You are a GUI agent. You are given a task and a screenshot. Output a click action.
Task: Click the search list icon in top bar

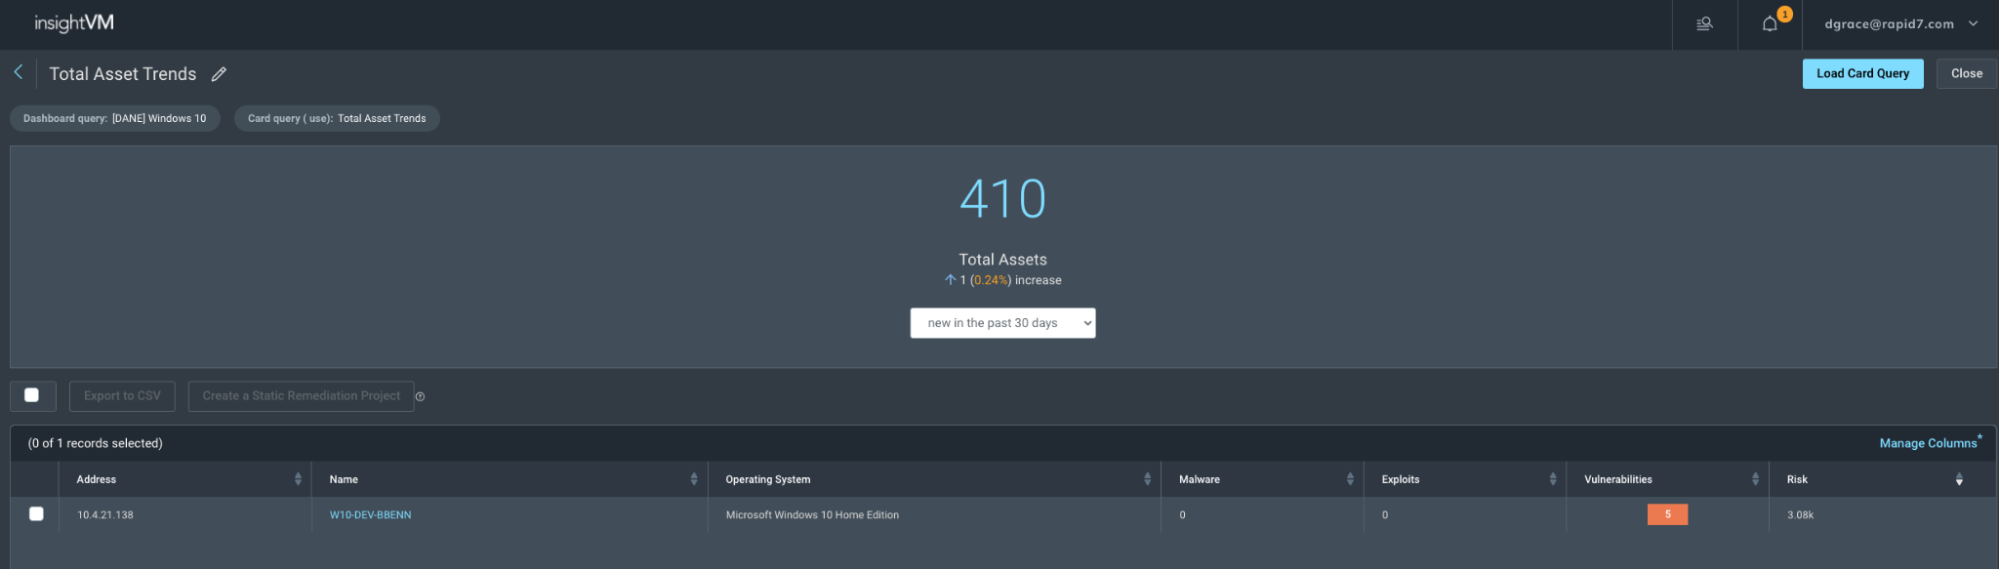(x=1705, y=24)
